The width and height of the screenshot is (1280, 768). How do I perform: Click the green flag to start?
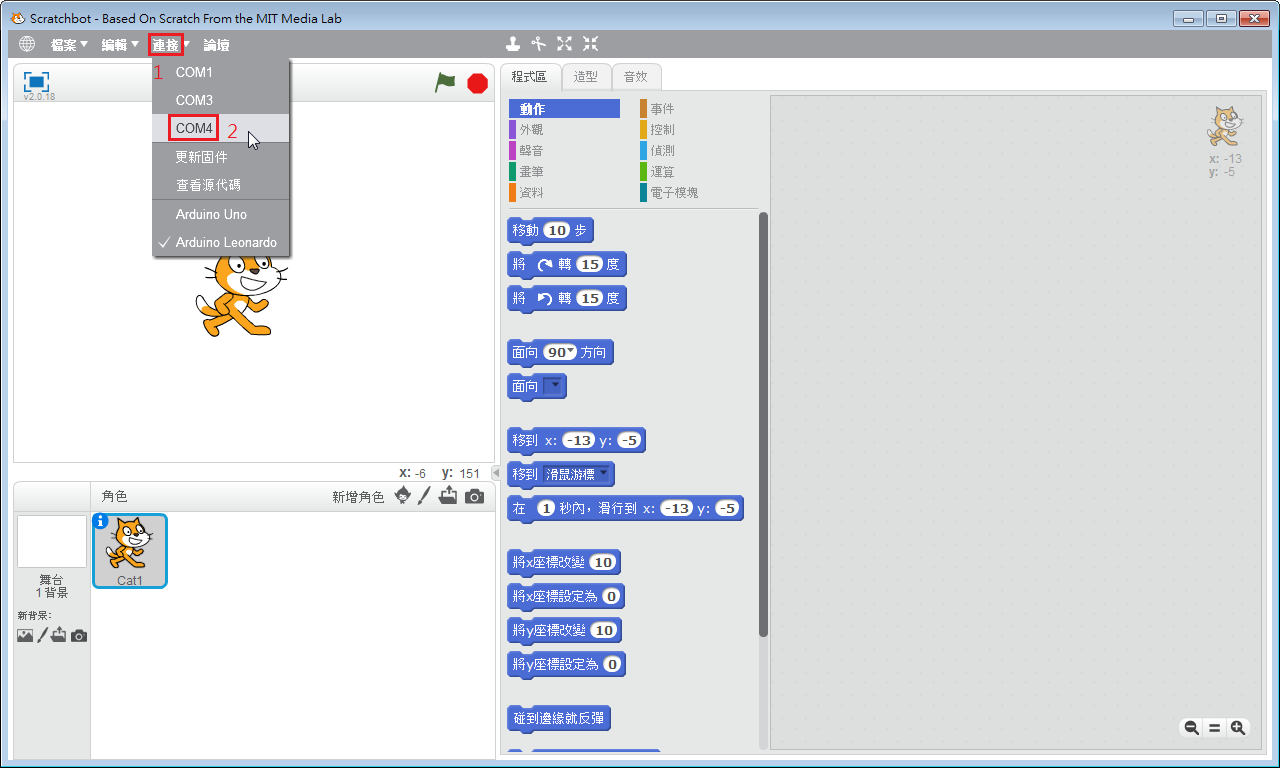(x=445, y=83)
